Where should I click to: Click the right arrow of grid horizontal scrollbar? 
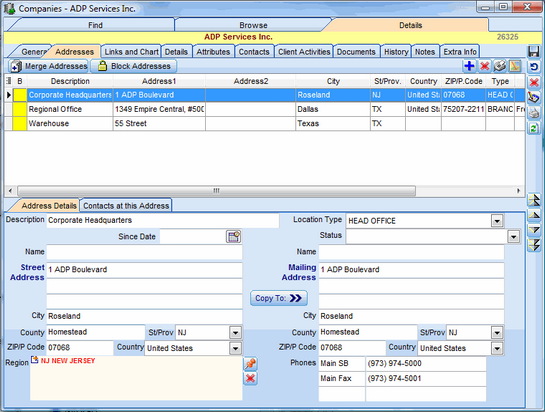518,191
